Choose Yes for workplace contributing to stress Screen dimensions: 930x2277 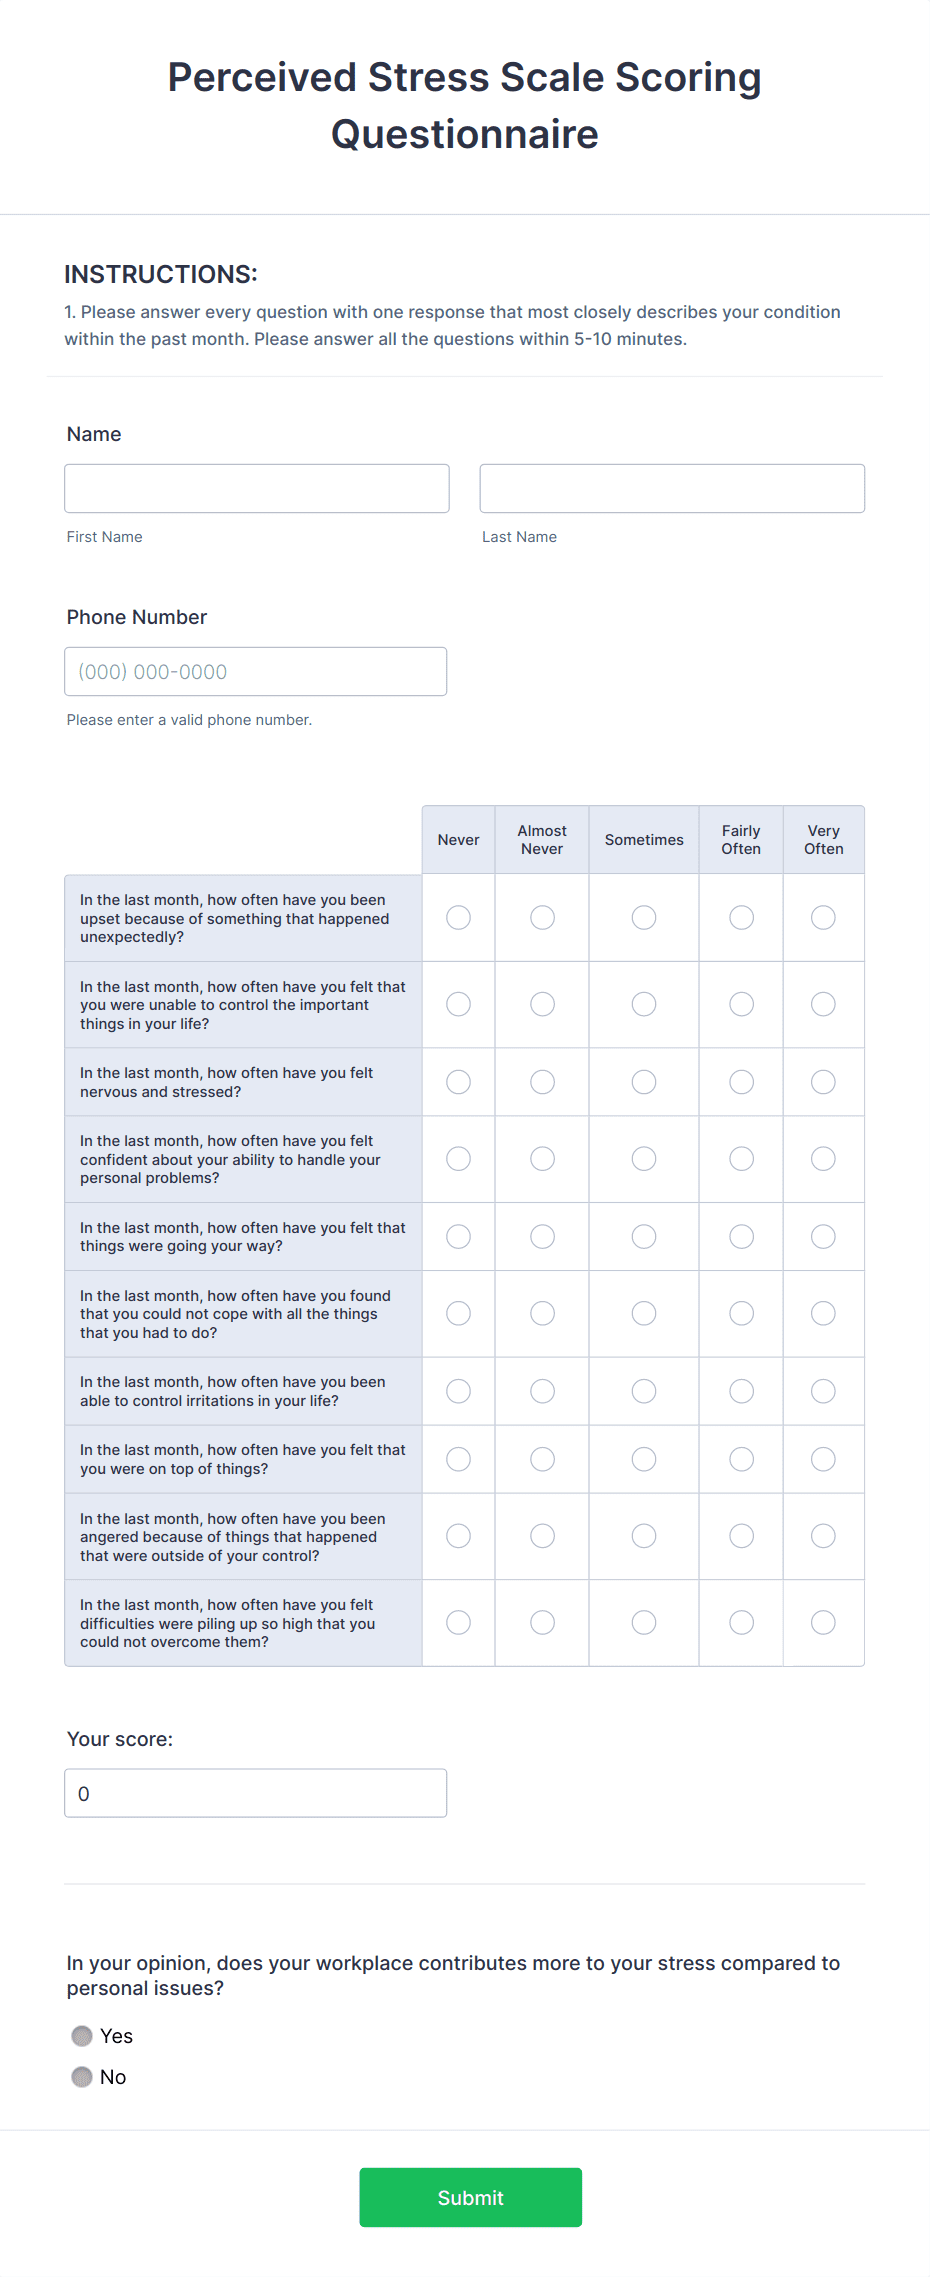82,2035
